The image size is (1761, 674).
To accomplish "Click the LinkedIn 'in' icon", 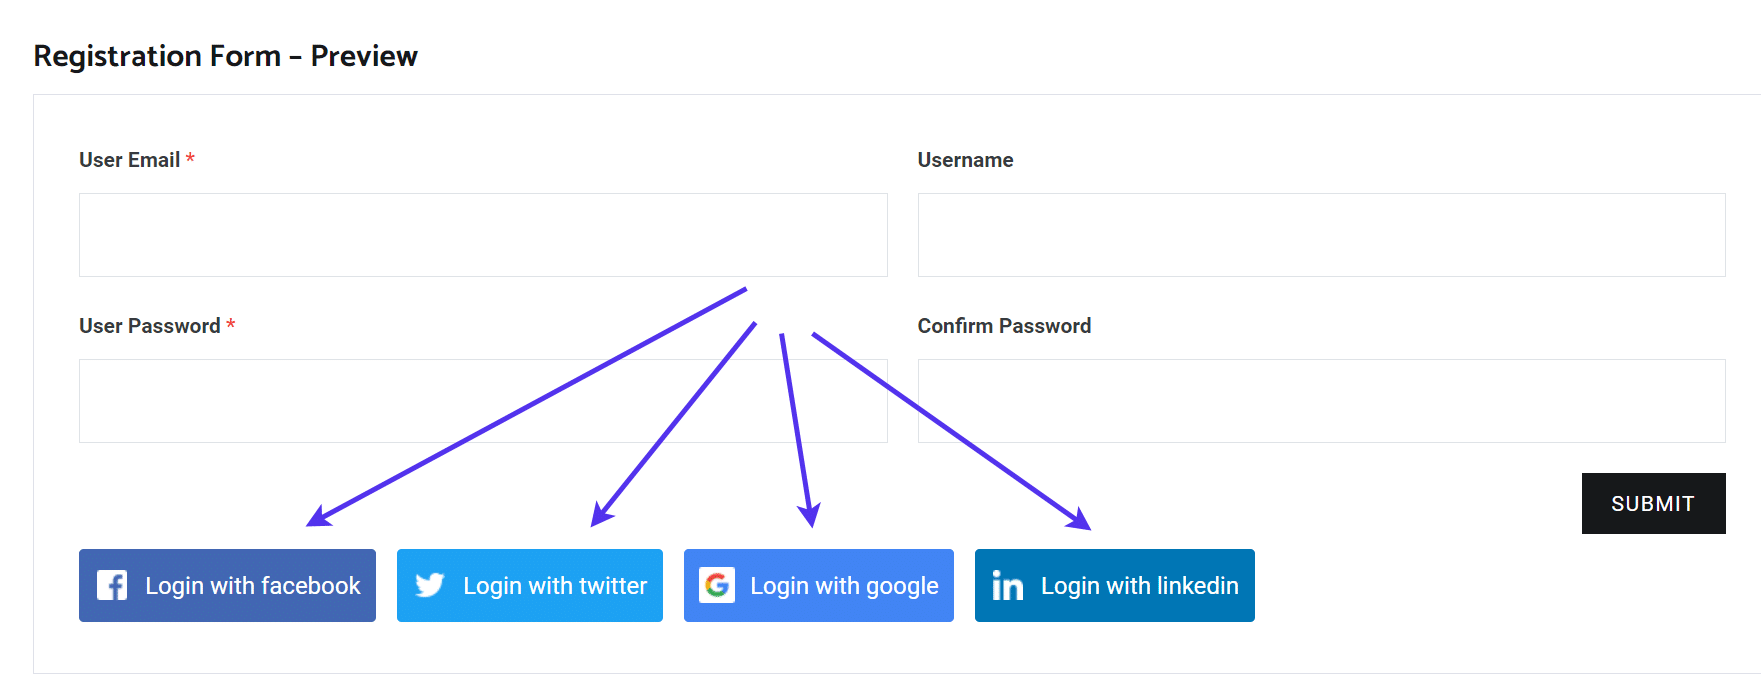I will [x=1007, y=586].
